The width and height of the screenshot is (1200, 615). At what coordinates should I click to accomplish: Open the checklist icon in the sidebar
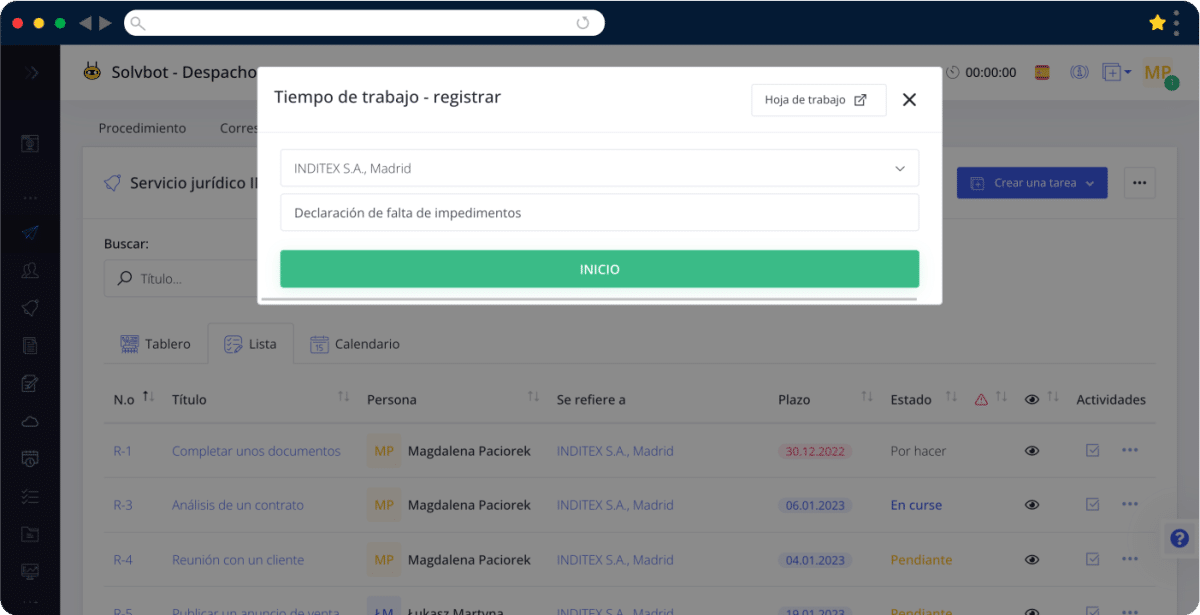click(x=29, y=496)
